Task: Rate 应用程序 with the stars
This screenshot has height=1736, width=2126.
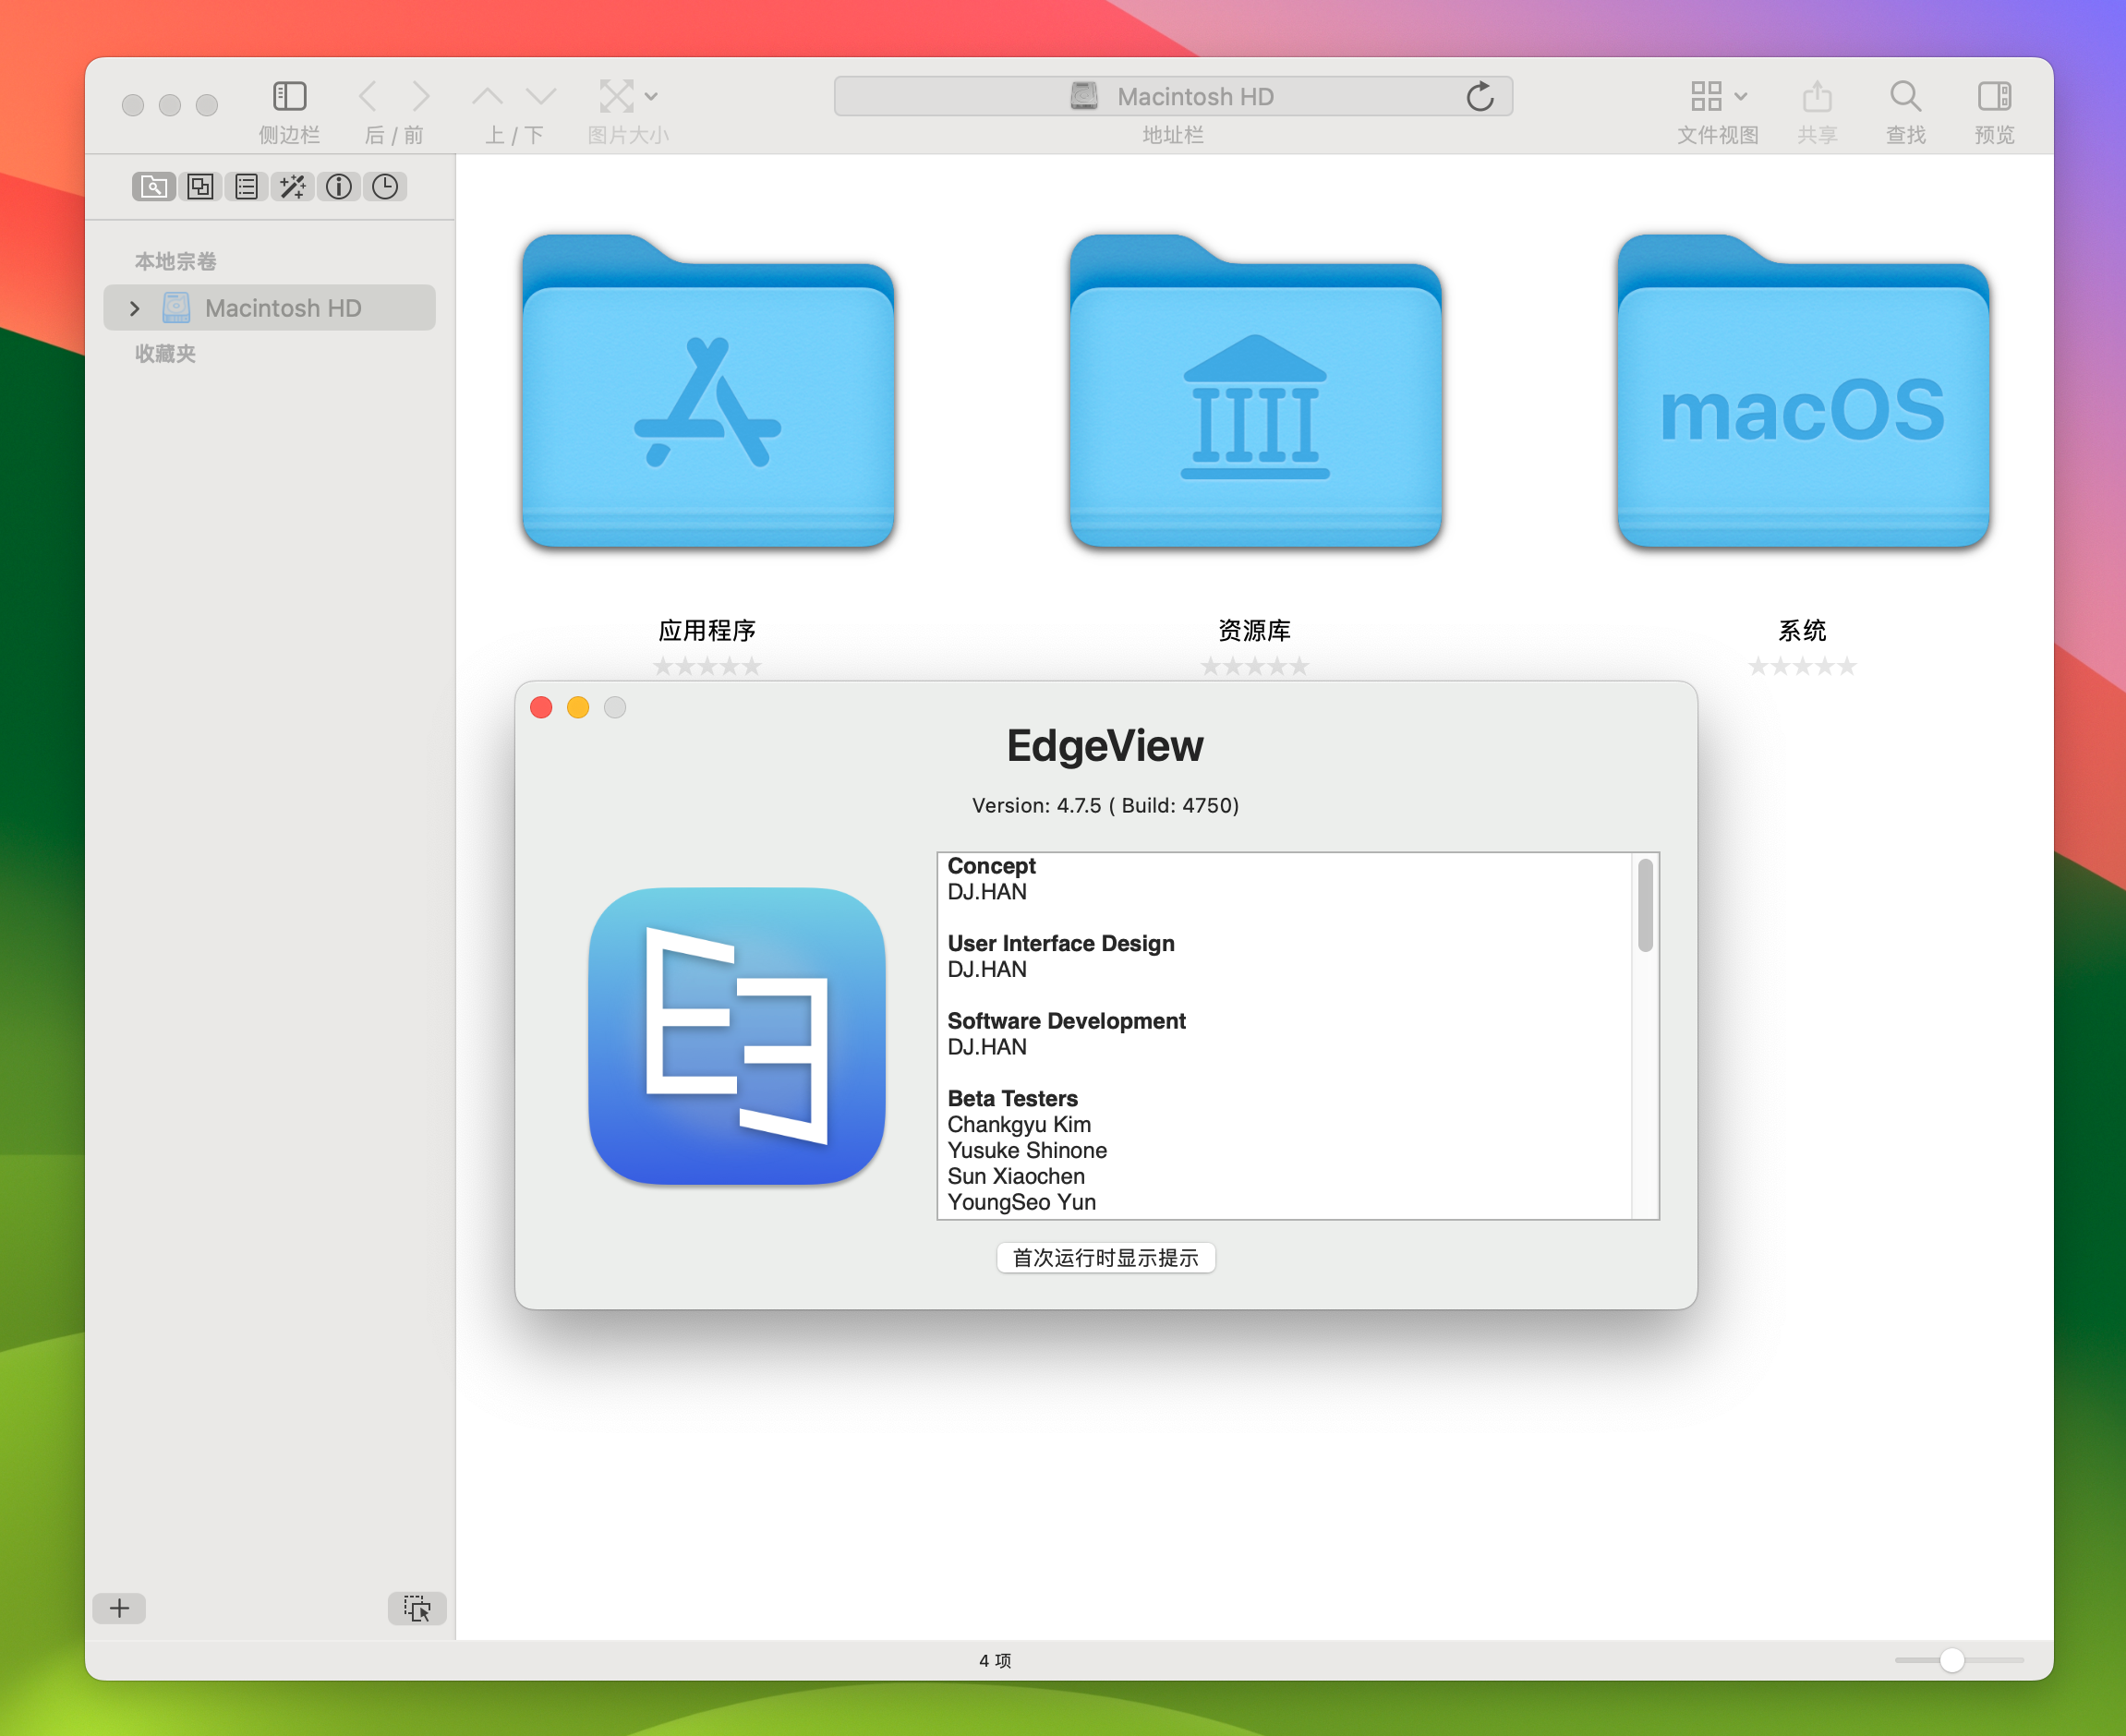Action: pos(707,666)
